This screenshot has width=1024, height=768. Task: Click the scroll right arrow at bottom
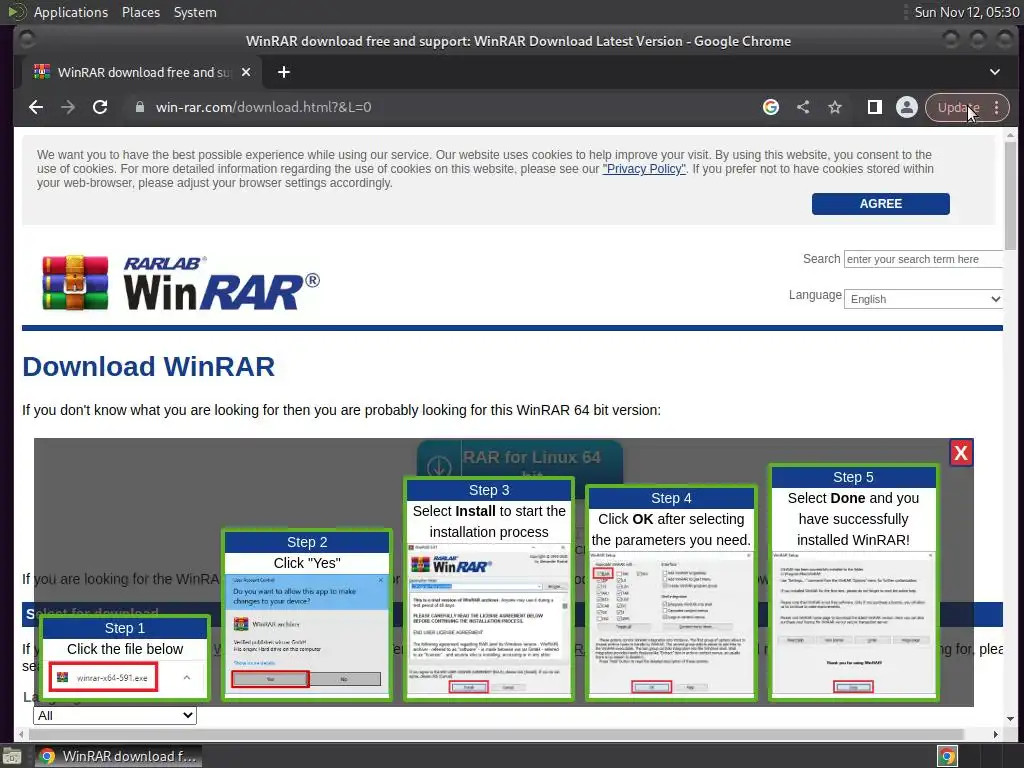[995, 734]
